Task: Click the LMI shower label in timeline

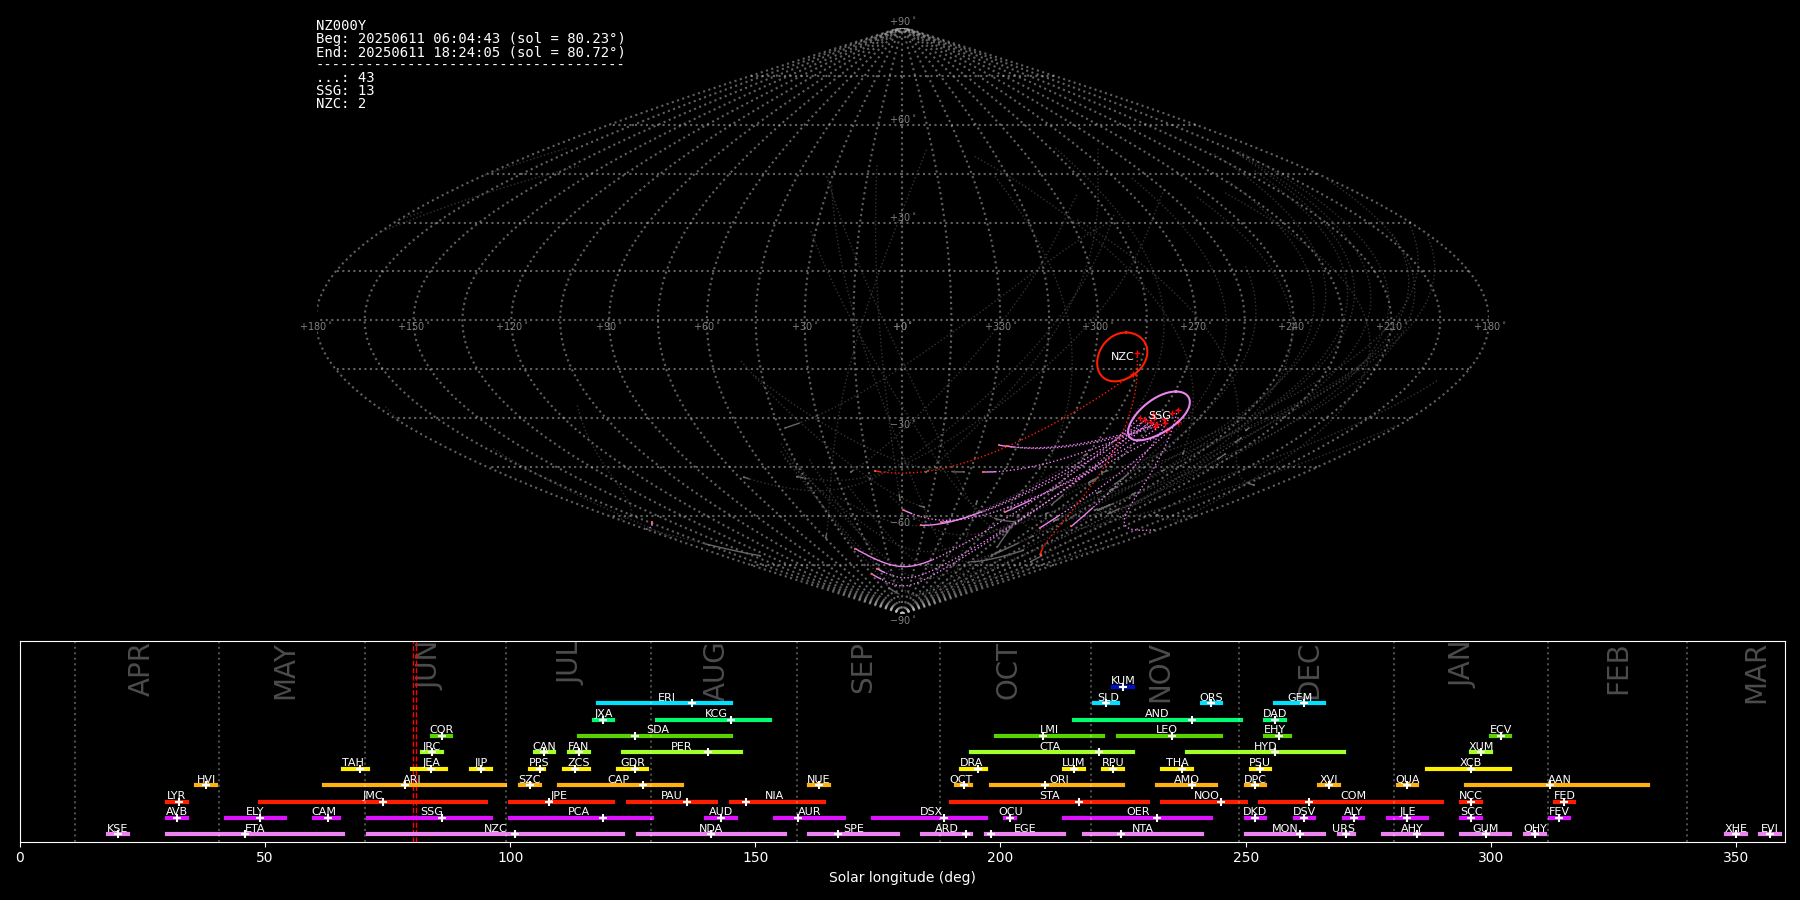Action: [1048, 730]
